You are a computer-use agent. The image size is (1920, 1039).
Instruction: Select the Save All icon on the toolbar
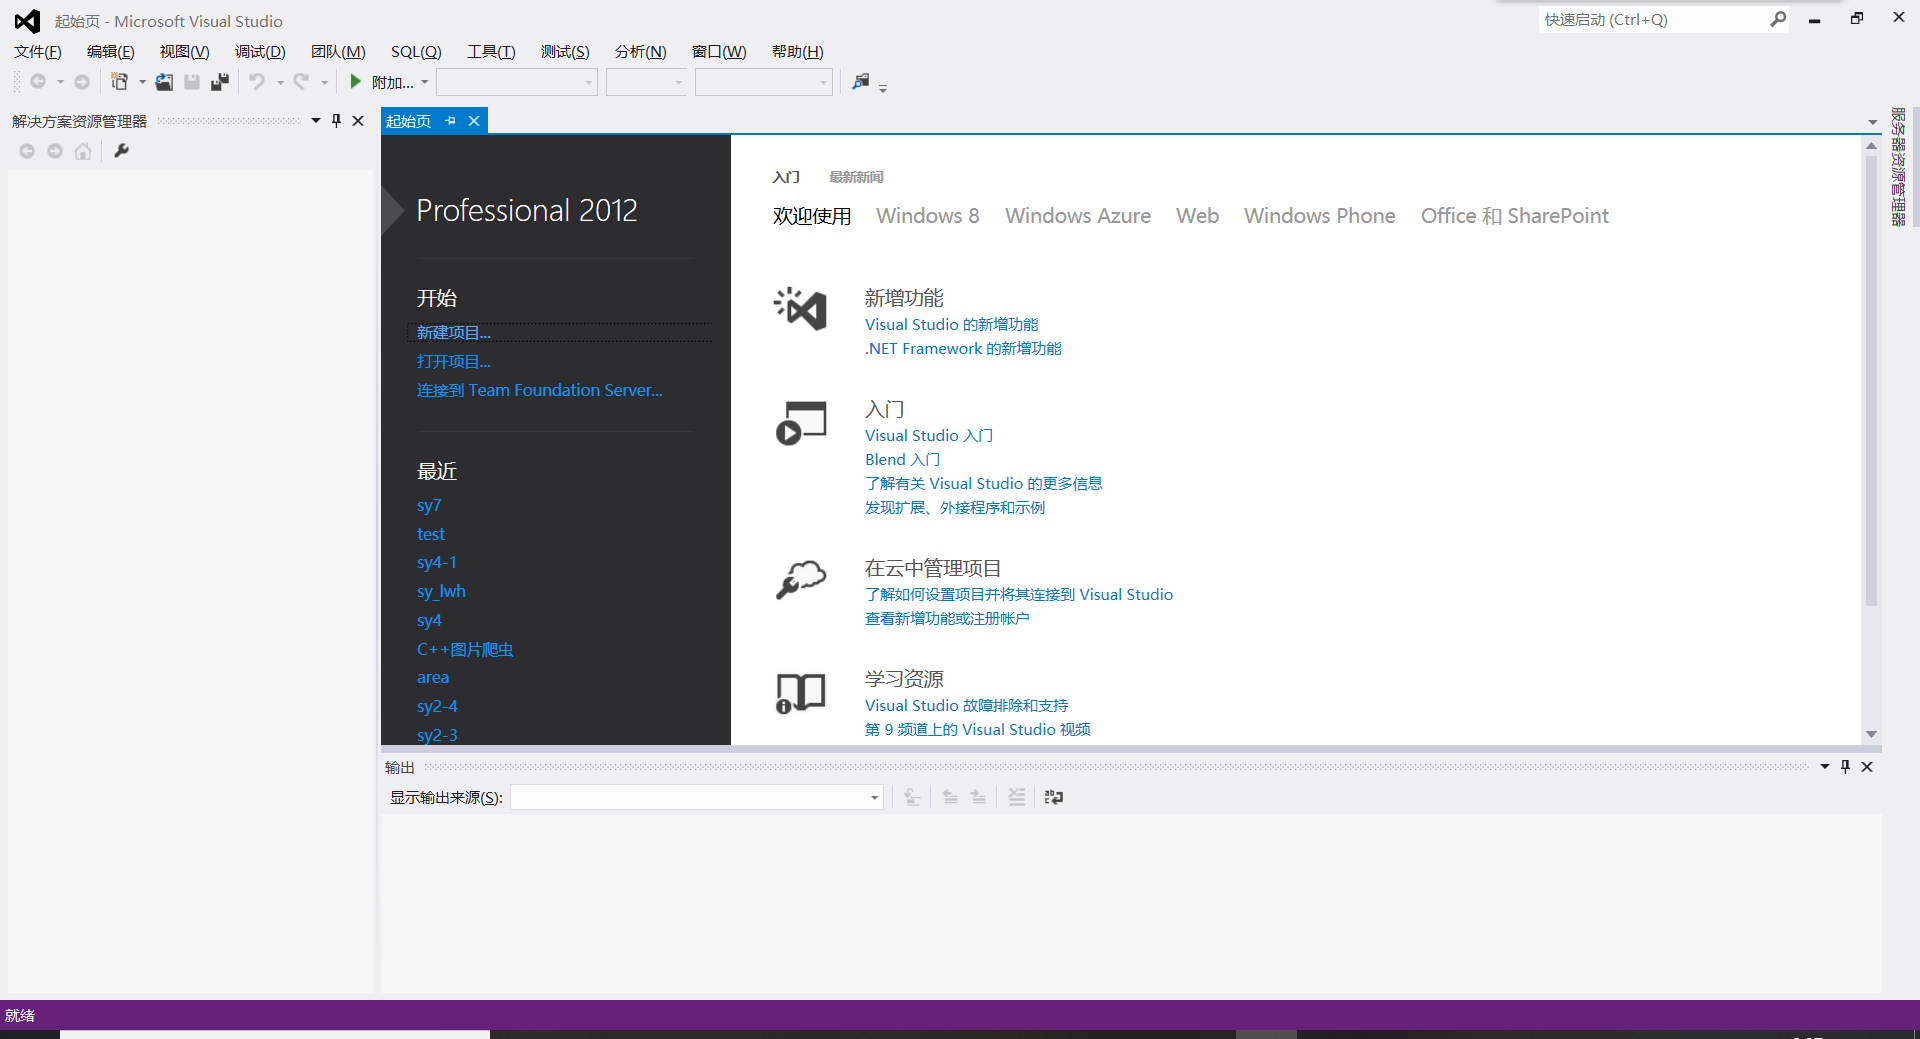coord(220,82)
